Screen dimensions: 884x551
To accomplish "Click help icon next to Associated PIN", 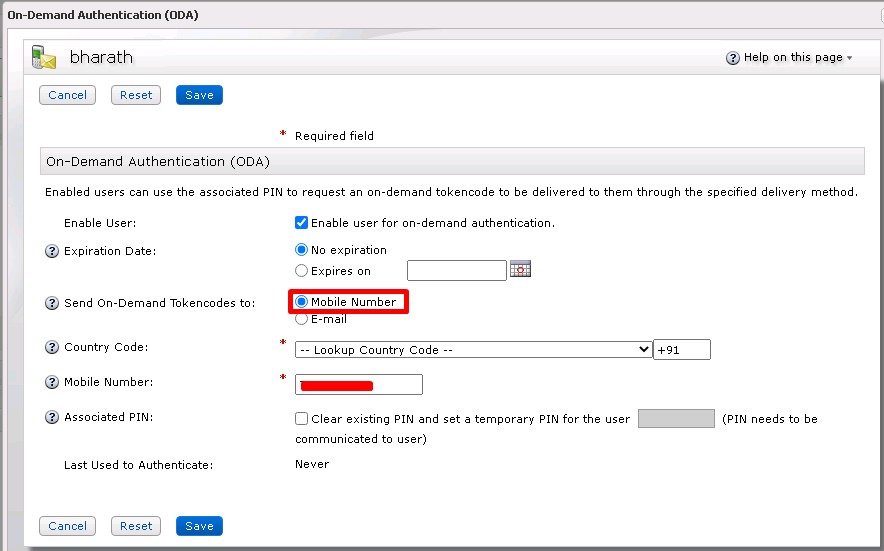I will [x=52, y=419].
